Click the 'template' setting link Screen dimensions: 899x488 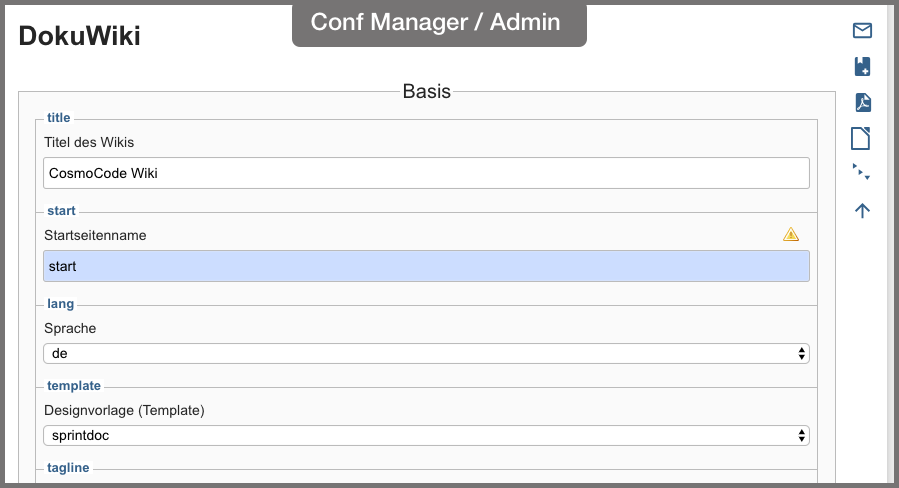(x=74, y=385)
